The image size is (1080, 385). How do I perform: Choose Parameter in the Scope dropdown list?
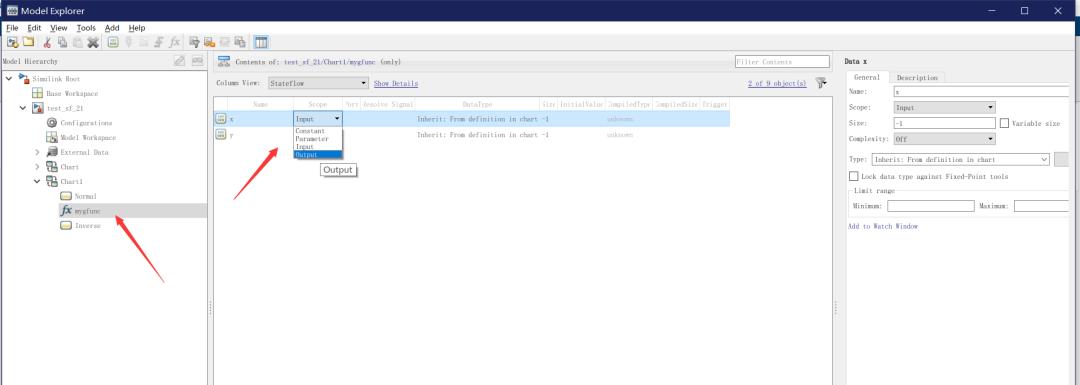point(318,139)
